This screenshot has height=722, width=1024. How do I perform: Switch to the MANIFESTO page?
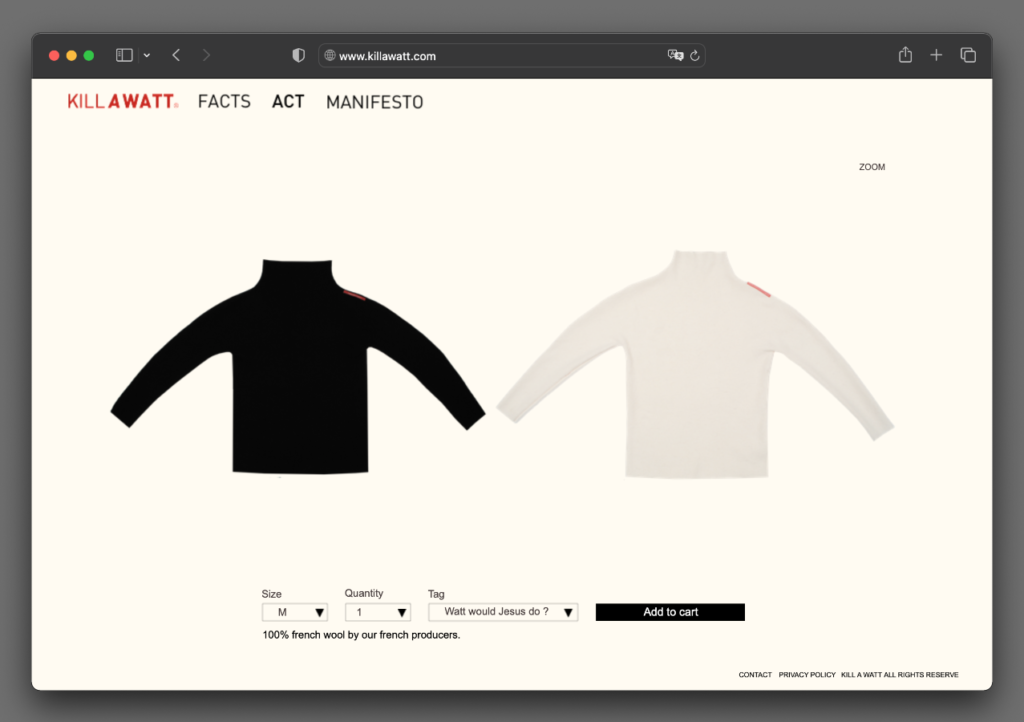tap(374, 102)
